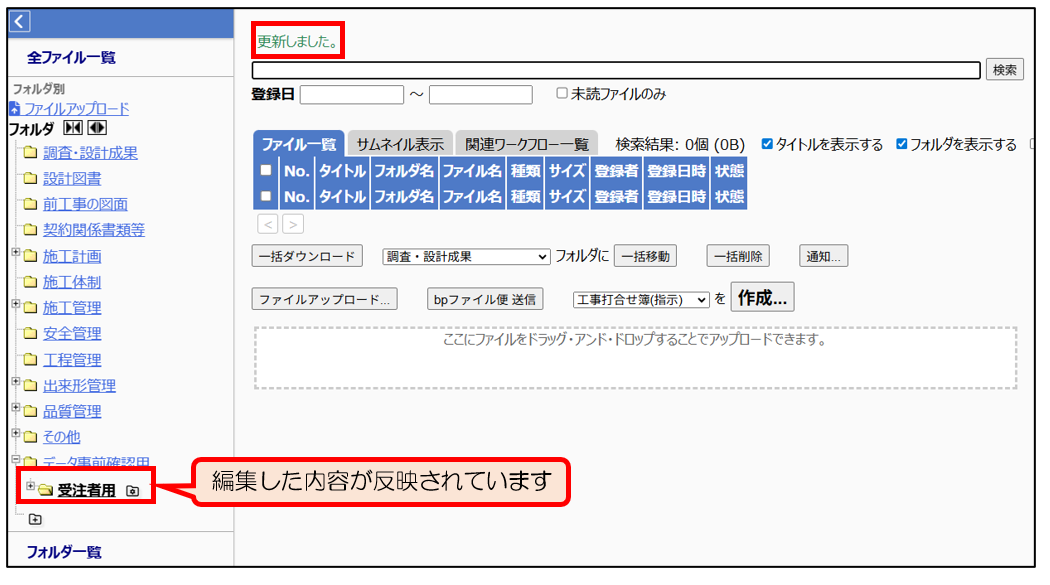Click the registration start date field
Screen dimensions: 1050x585
coord(351,95)
